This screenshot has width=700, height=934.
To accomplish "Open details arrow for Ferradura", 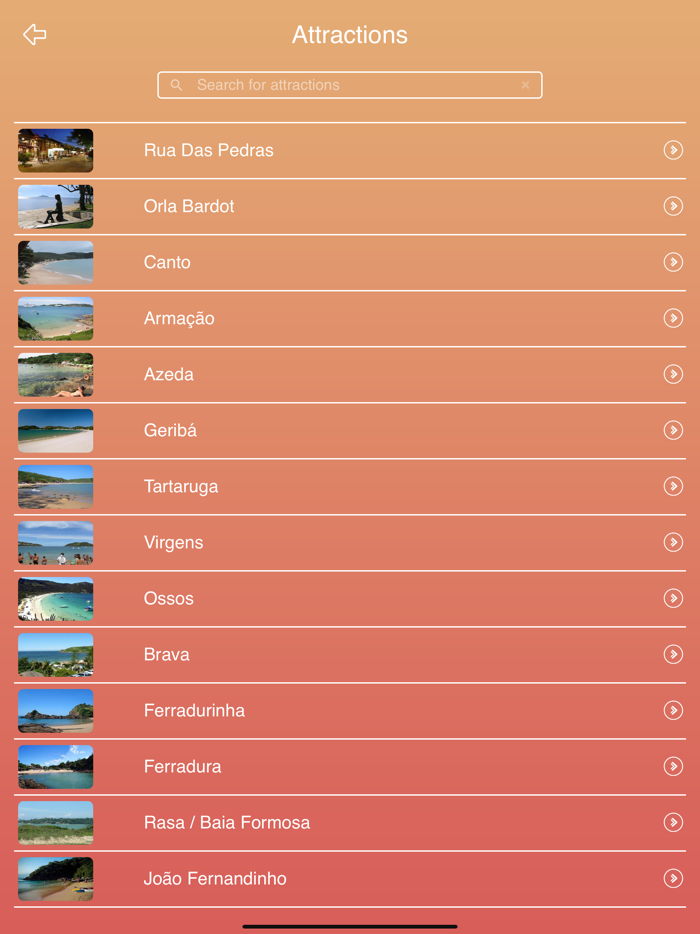I will (x=672, y=767).
